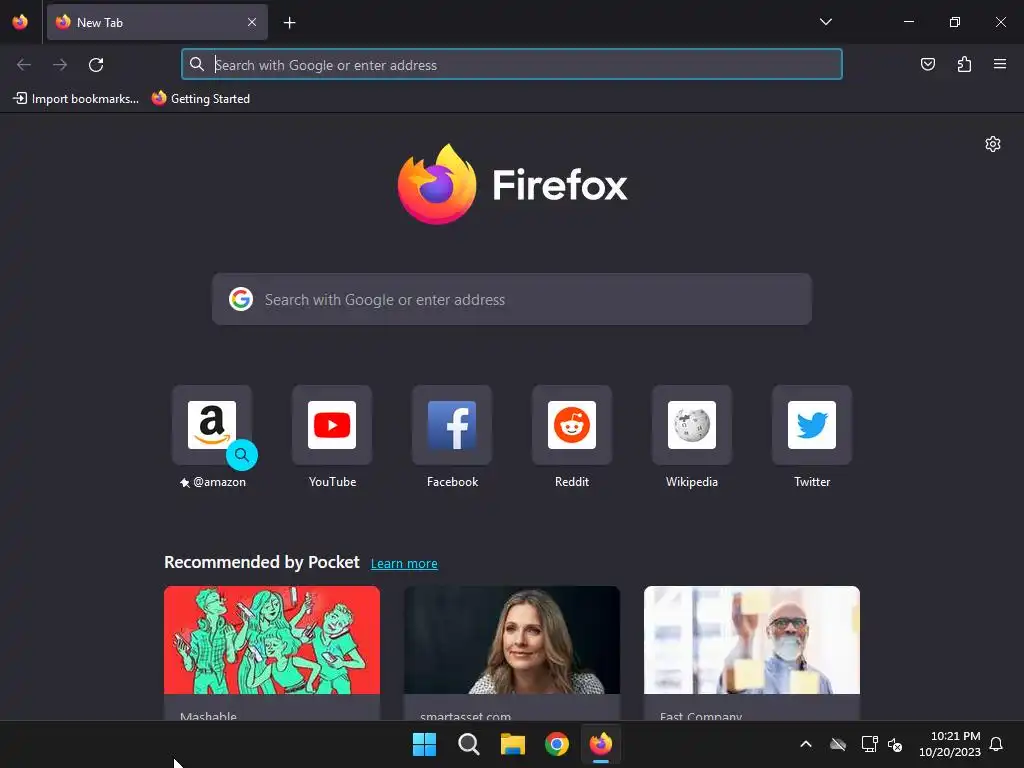Launch Google Chrome from taskbar
This screenshot has height=768, width=1024.
point(557,744)
